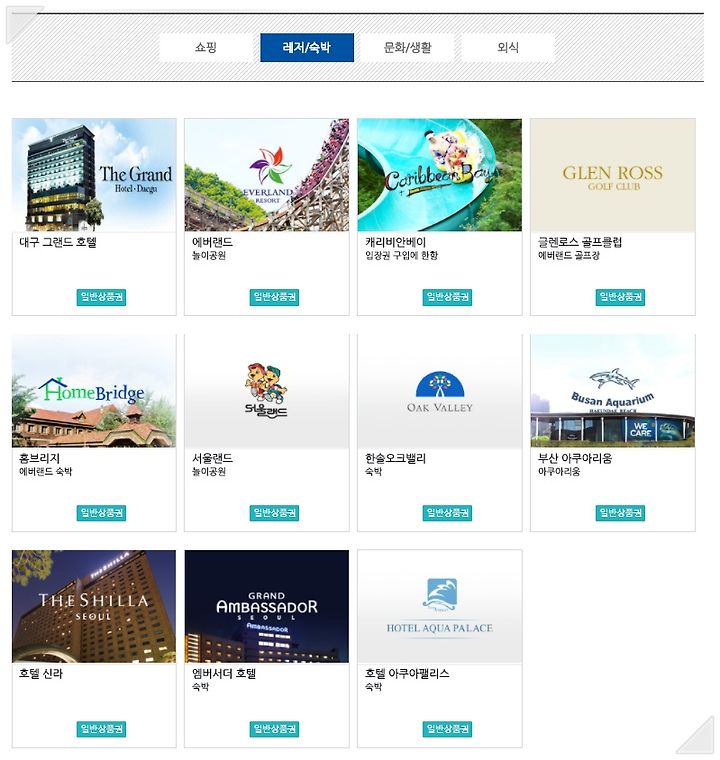720x760 pixels.
Task: Open the 문화/생활 tab
Action: tap(407, 48)
